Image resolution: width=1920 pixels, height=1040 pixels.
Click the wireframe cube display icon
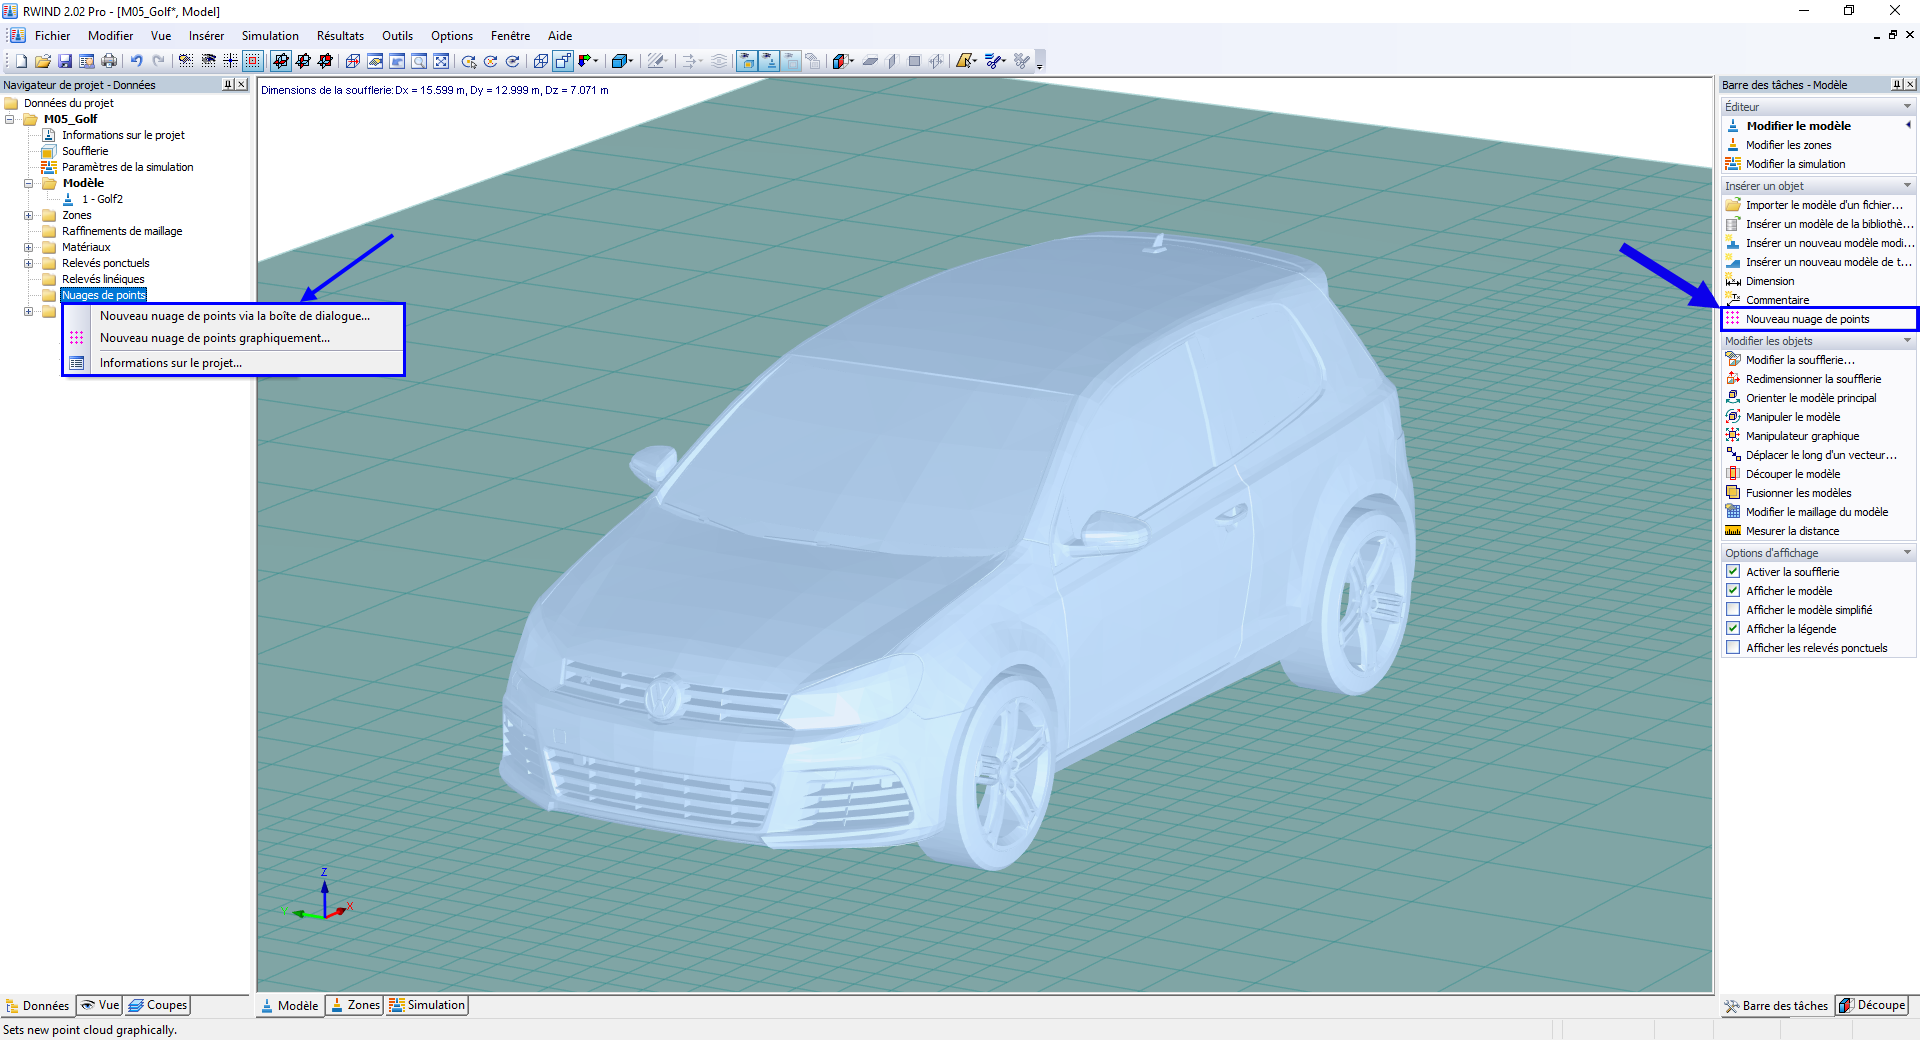[540, 61]
